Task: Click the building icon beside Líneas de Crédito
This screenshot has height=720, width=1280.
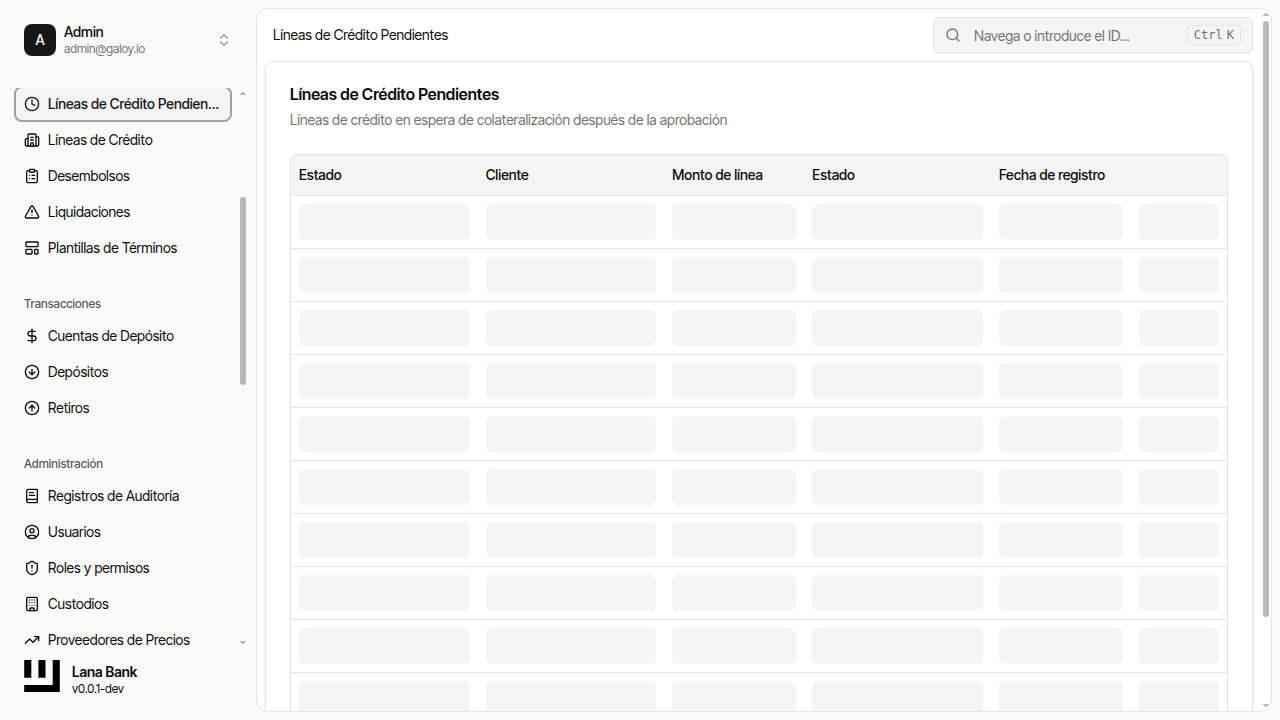Action: (x=32, y=140)
